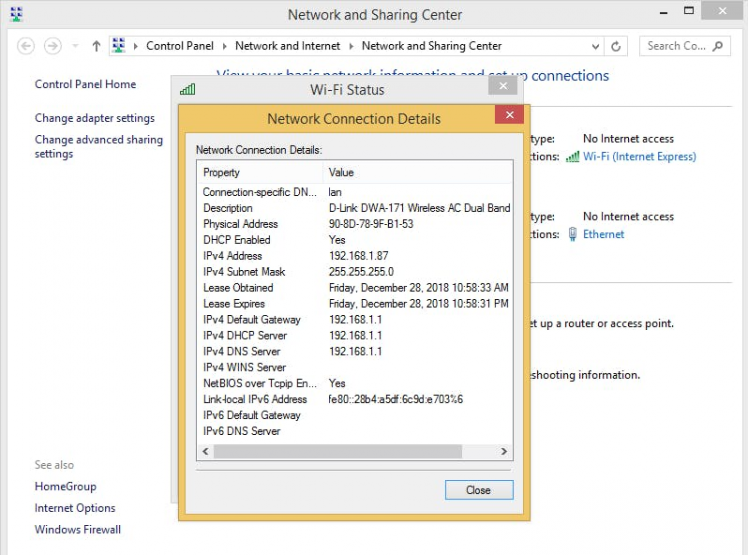This screenshot has width=748, height=555.
Task: Click the Wi-Fi signal bars icon beside Internet Express
Action: click(572, 157)
